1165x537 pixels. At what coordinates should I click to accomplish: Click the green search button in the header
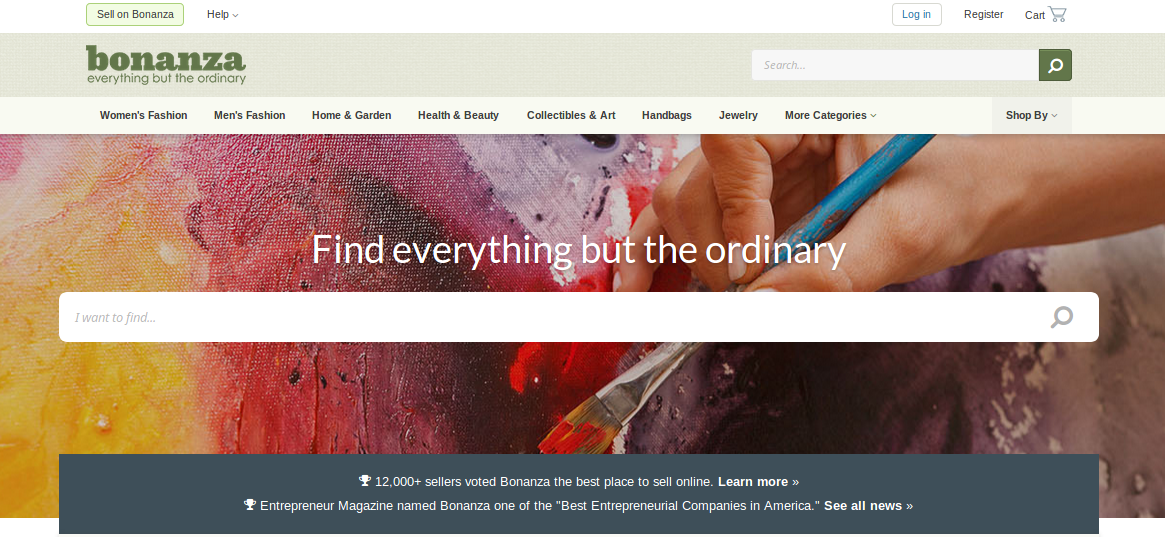[x=1055, y=65]
